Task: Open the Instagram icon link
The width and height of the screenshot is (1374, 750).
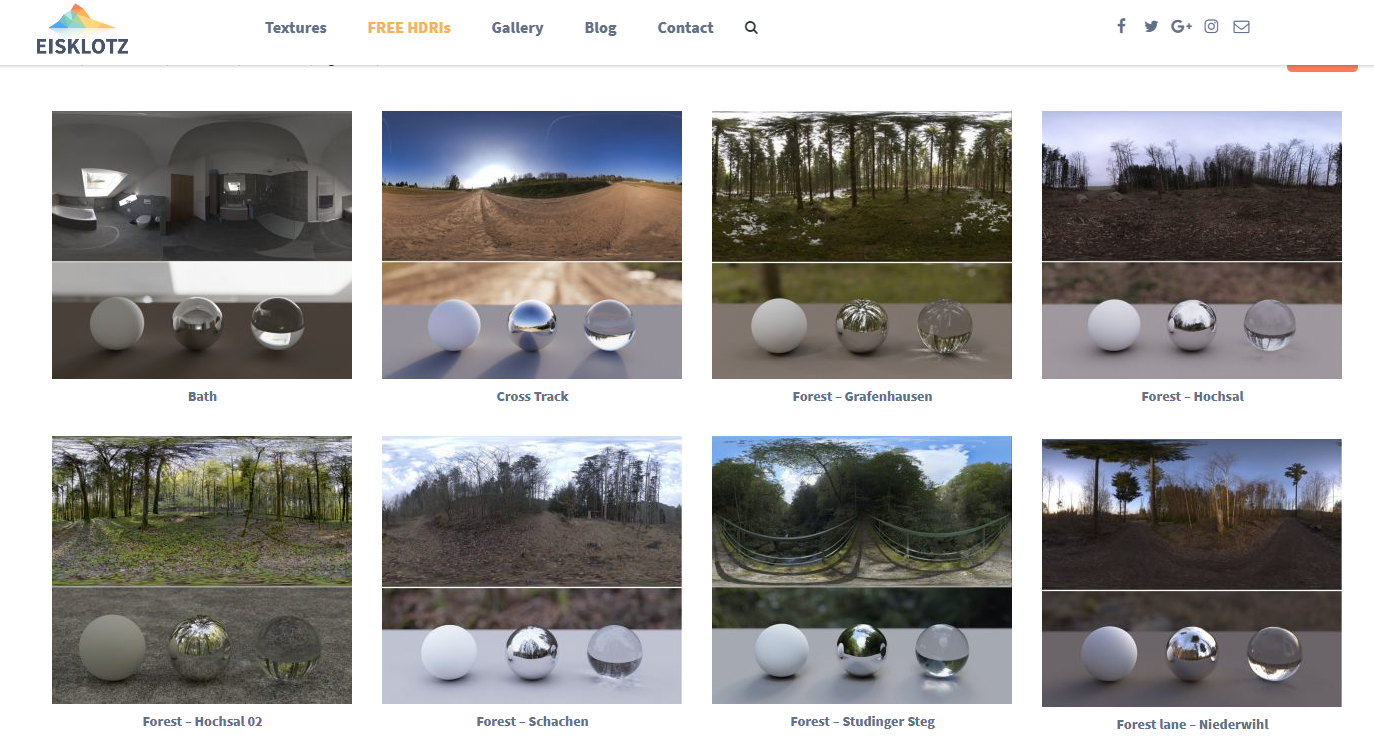Action: point(1211,27)
